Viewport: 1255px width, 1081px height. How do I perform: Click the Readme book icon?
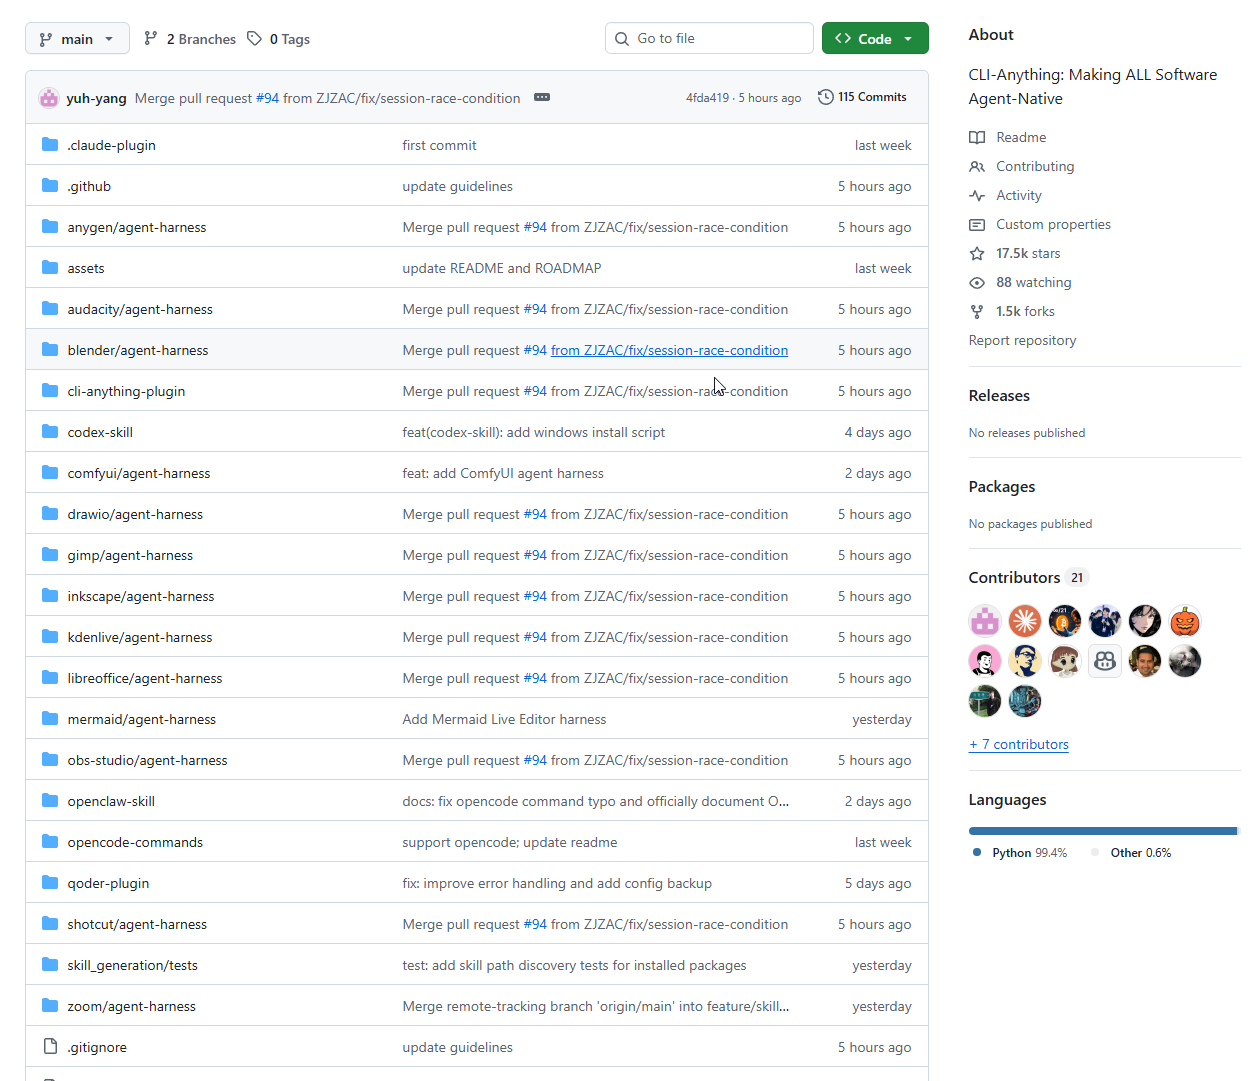click(977, 137)
